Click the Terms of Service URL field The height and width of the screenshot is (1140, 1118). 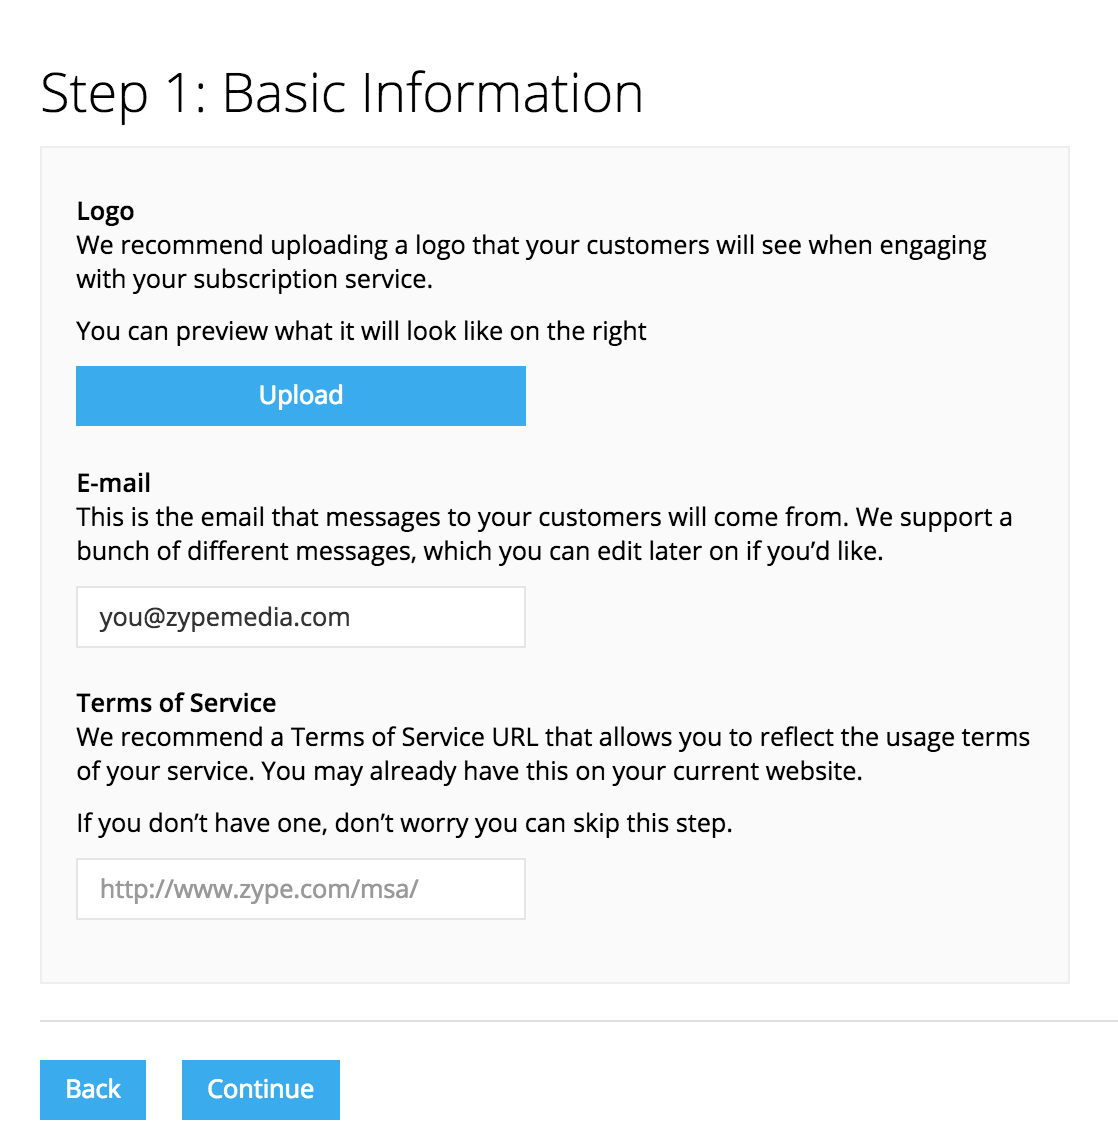(x=301, y=888)
